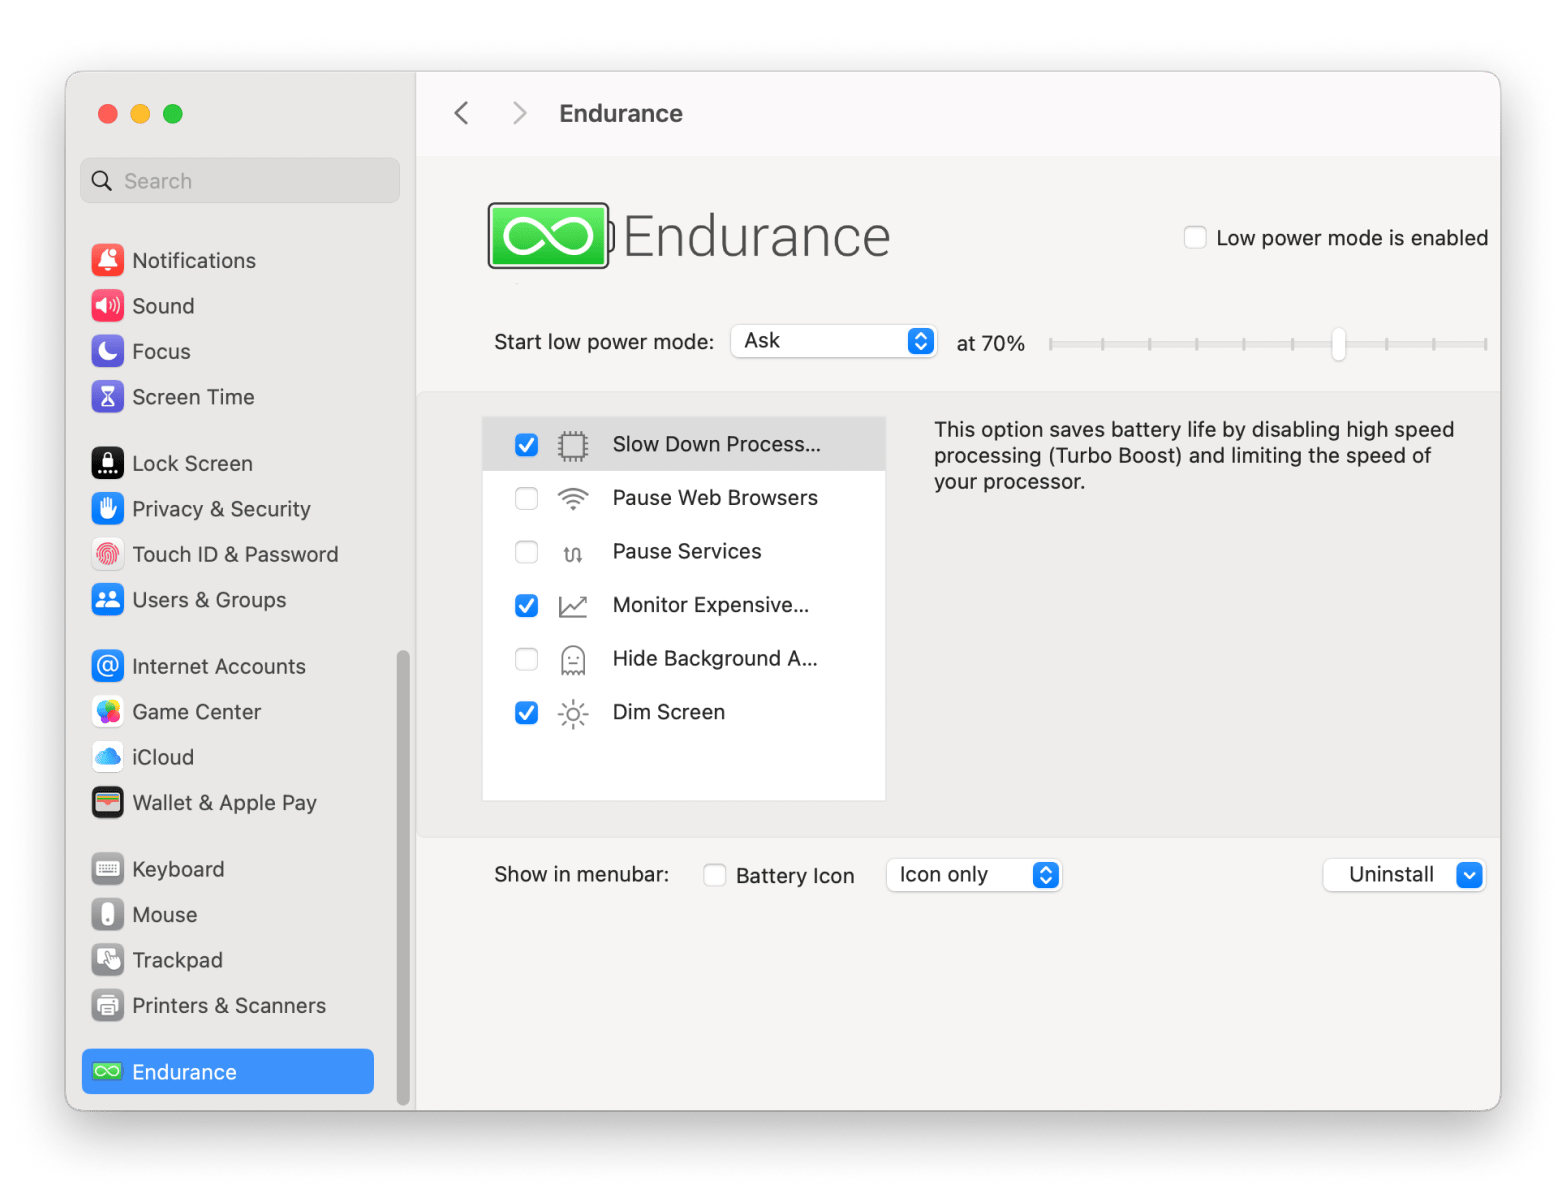Click the sun icon for Dim Screen
The image size is (1560, 1204).
[572, 713]
